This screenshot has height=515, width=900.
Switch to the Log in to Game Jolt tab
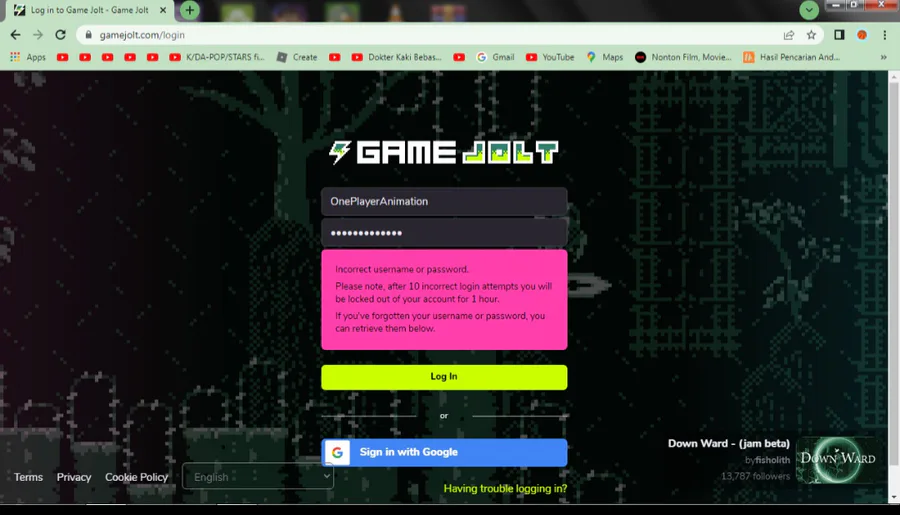tap(89, 10)
